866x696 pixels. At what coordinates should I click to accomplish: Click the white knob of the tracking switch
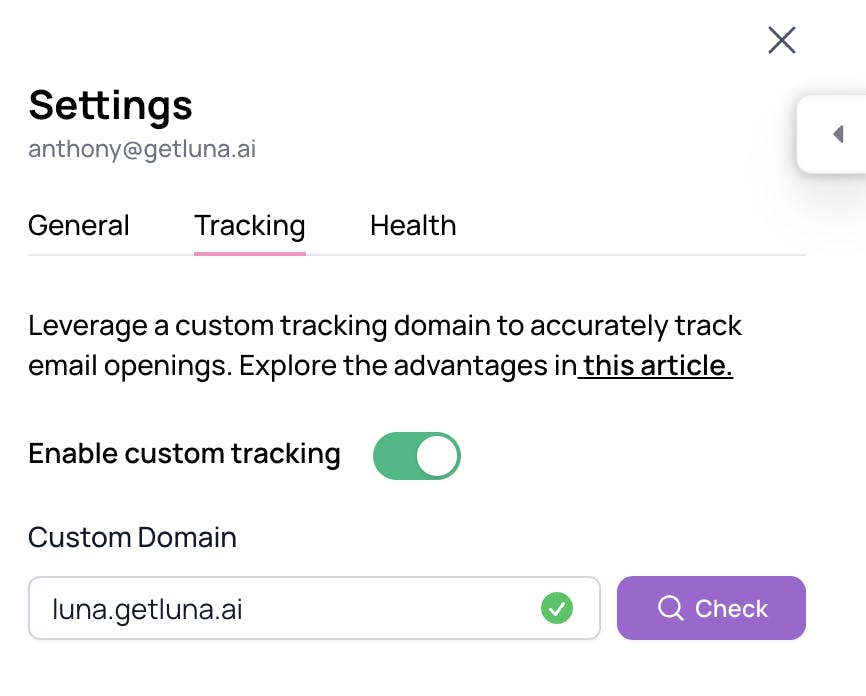point(437,456)
